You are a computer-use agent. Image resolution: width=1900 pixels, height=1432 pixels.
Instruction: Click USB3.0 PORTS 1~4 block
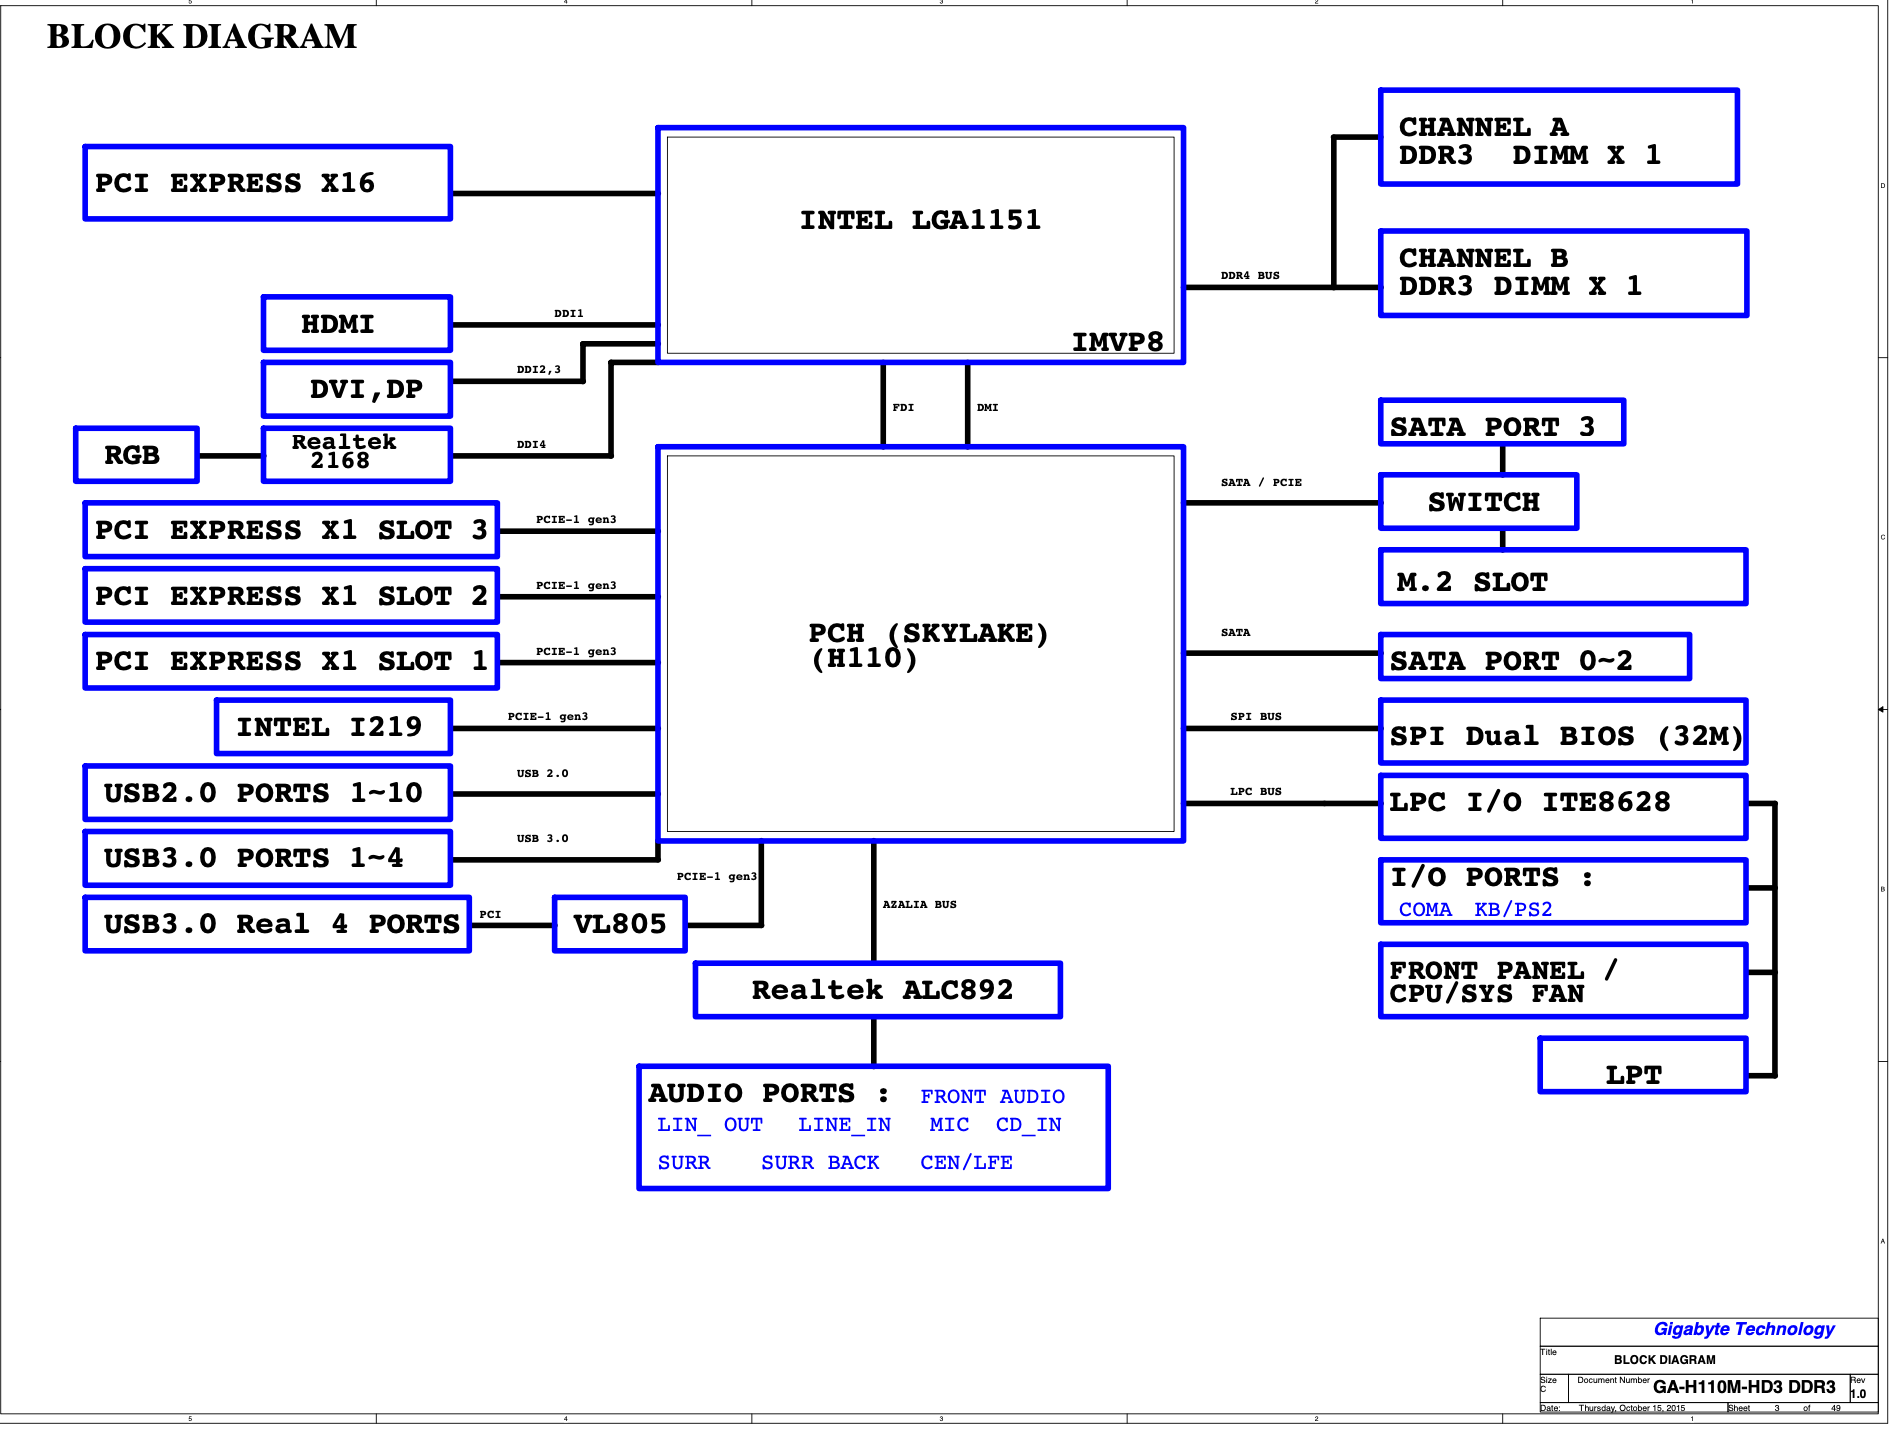(268, 858)
